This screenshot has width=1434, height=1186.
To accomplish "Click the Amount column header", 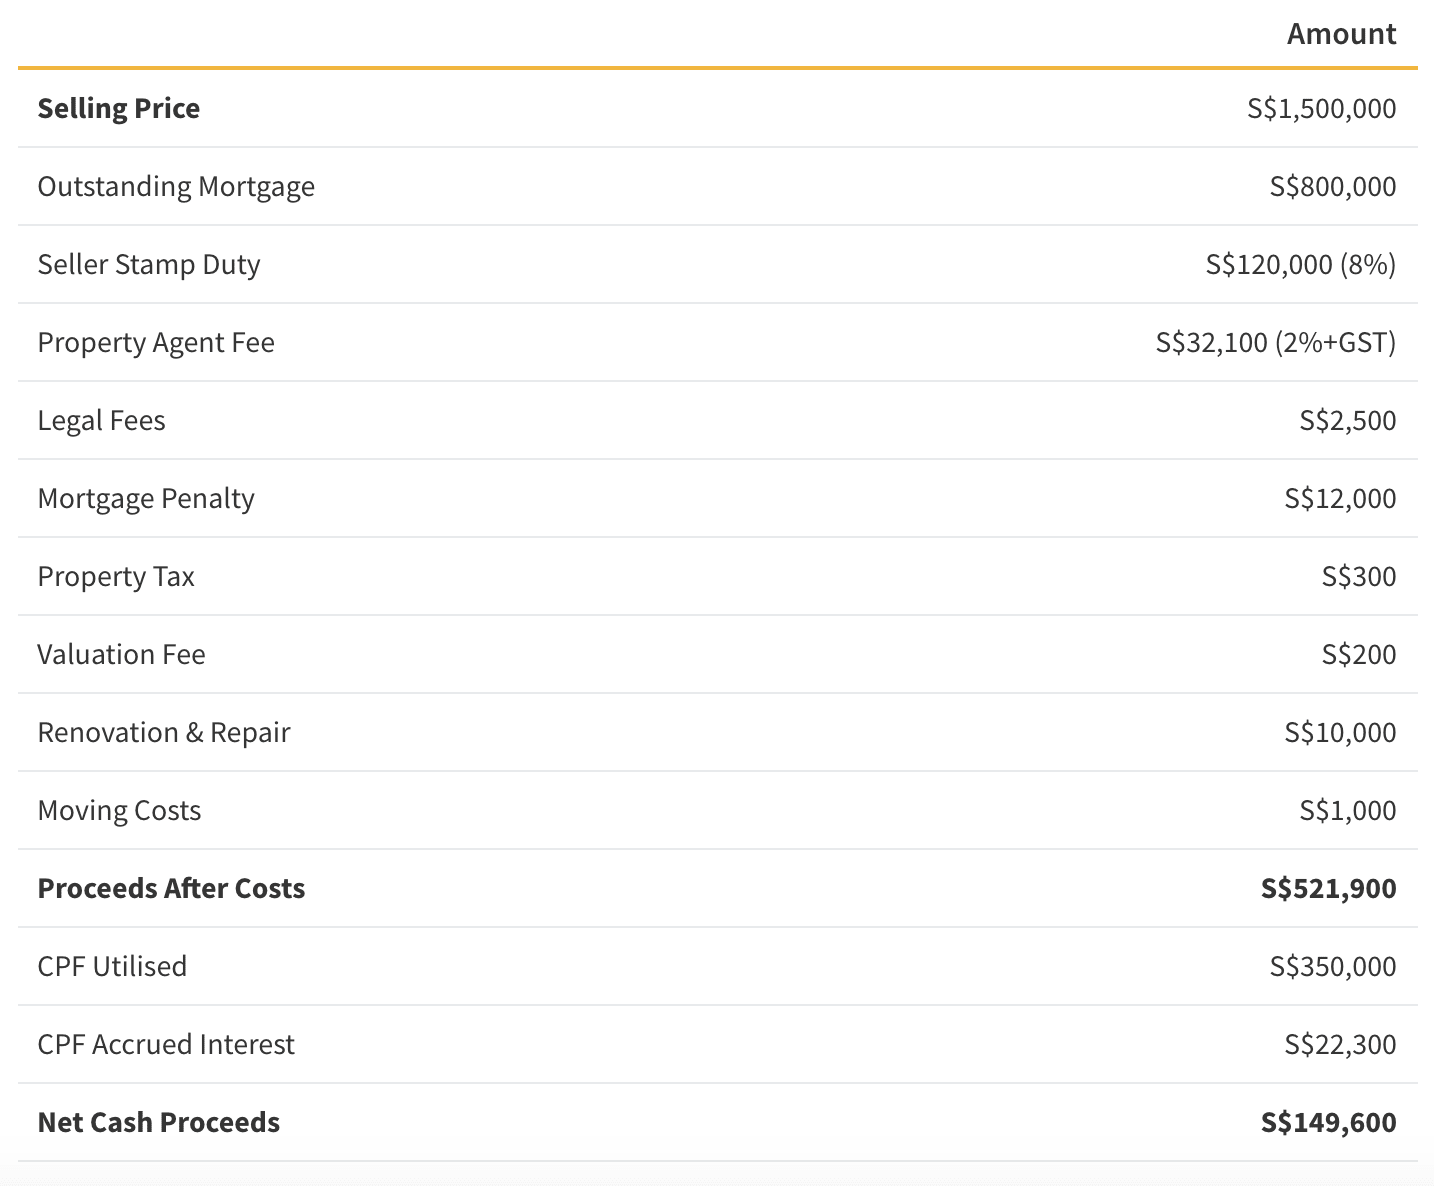I will pos(1341,34).
